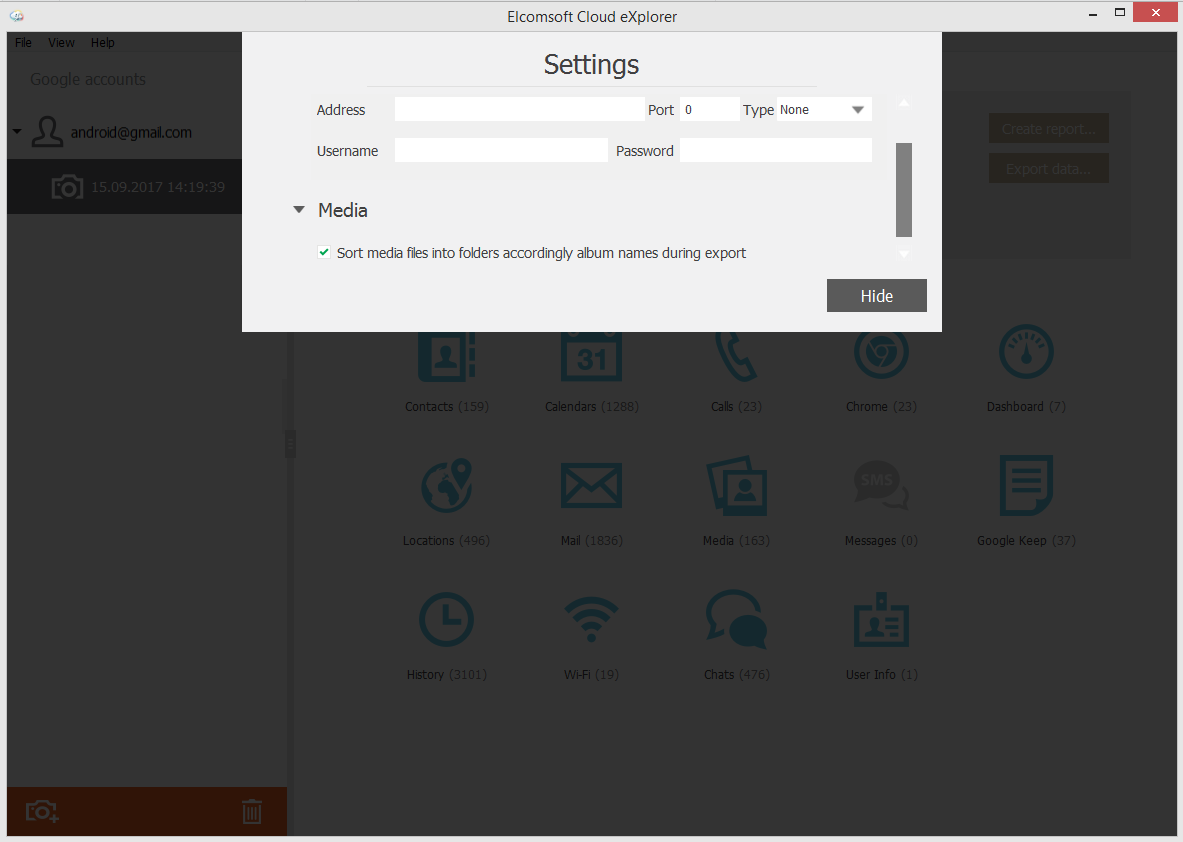The image size is (1183, 842).
Task: Open the History clock icon
Action: coord(446,620)
